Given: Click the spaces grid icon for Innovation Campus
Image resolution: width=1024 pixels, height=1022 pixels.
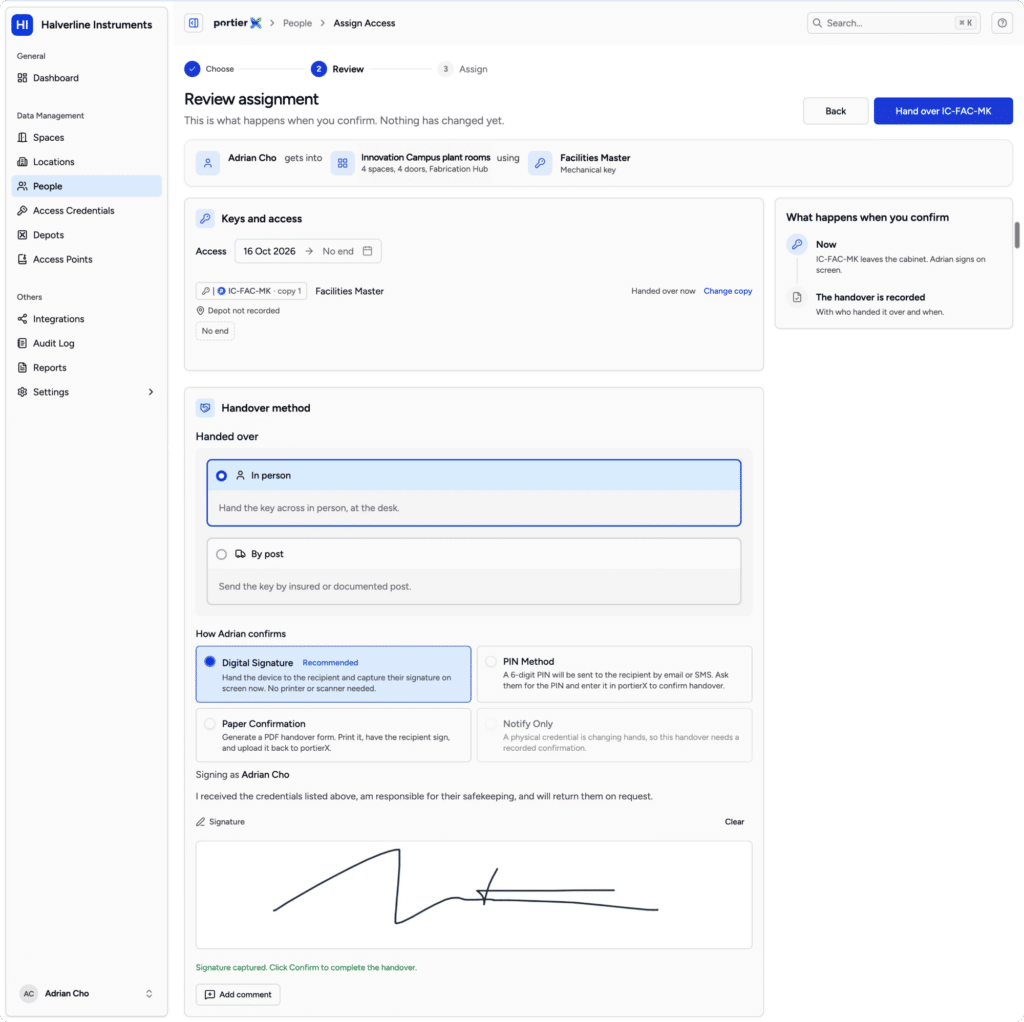Looking at the screenshot, I should click(x=342, y=163).
